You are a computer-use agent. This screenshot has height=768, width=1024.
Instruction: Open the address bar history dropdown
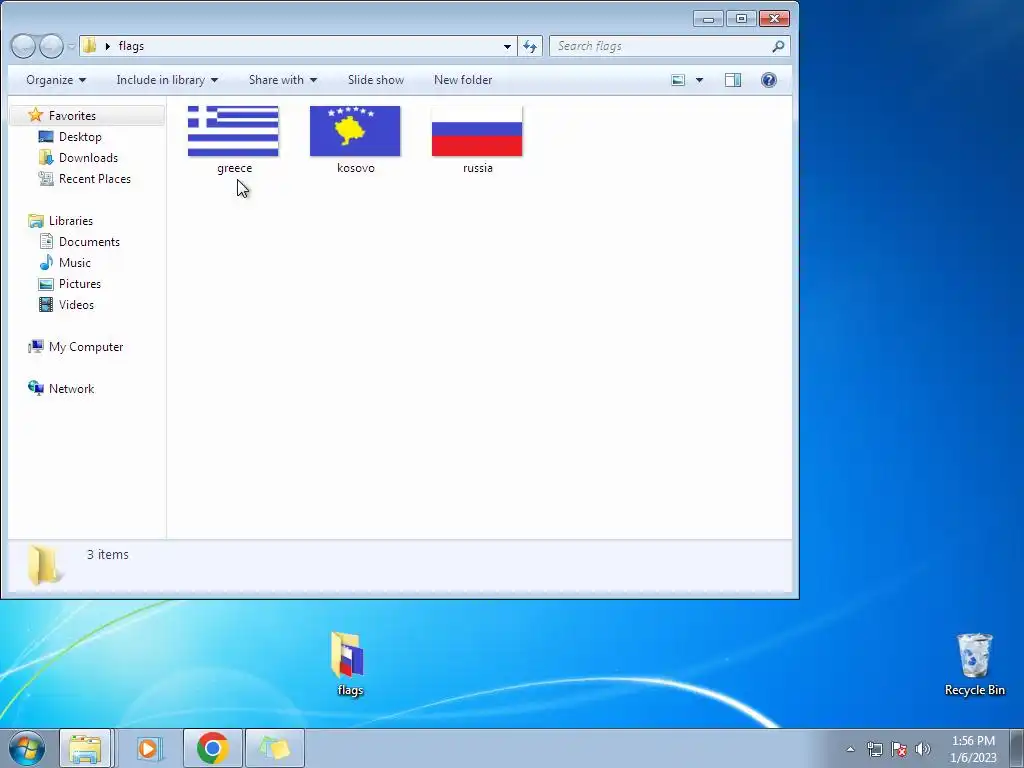point(507,46)
